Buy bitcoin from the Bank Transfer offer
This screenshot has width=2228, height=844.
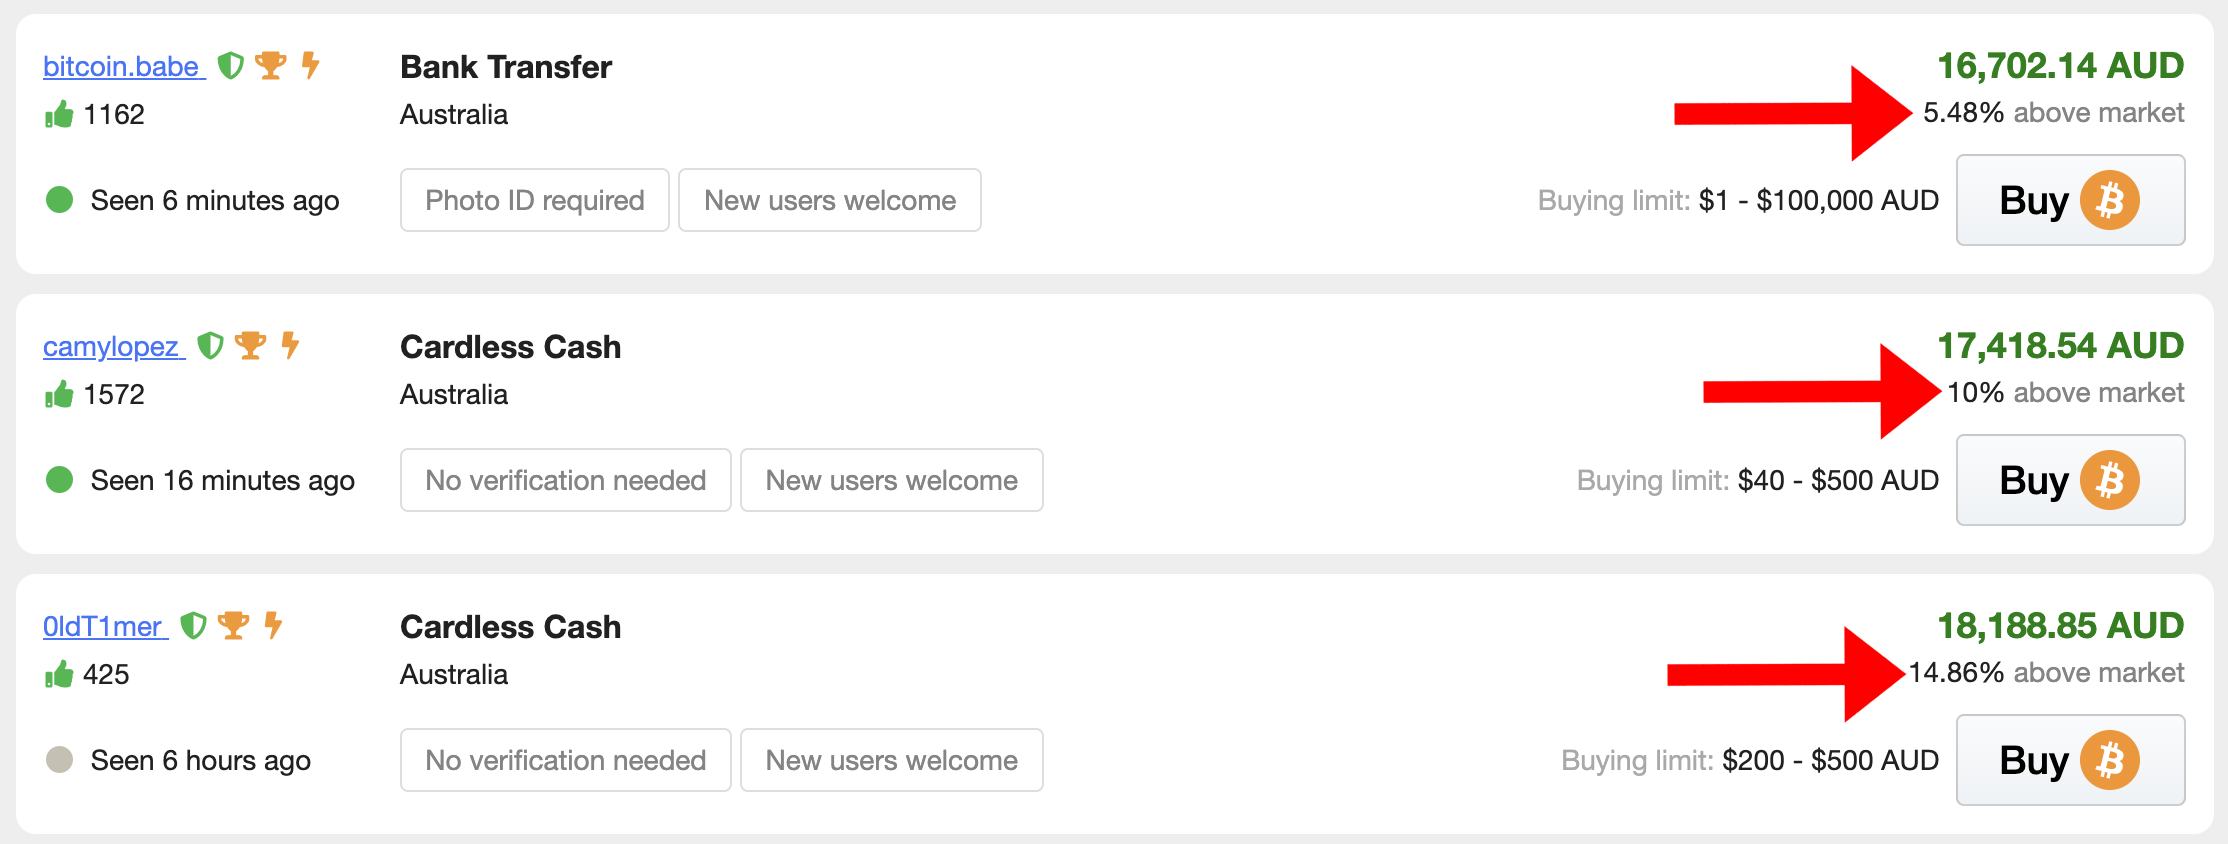tap(2070, 200)
